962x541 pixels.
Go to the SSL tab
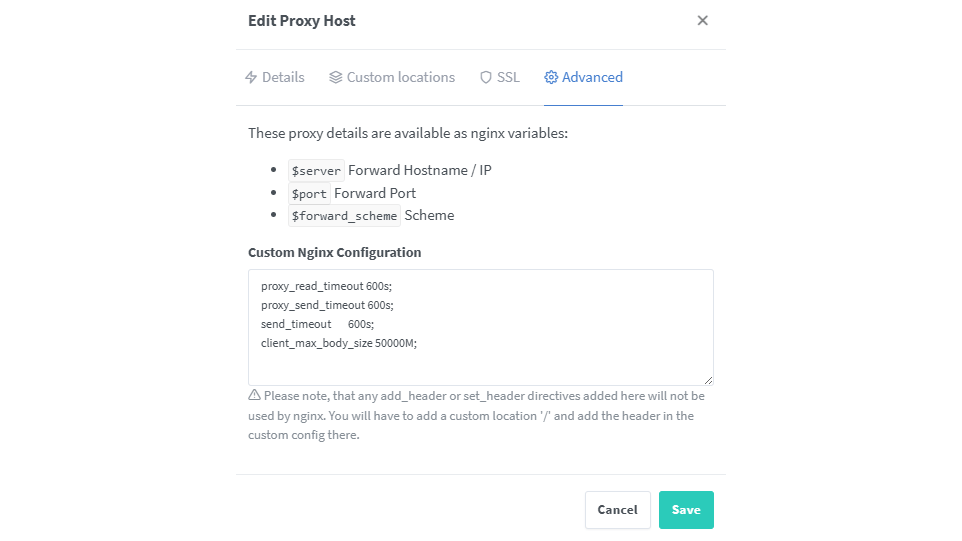pyautogui.click(x=508, y=77)
